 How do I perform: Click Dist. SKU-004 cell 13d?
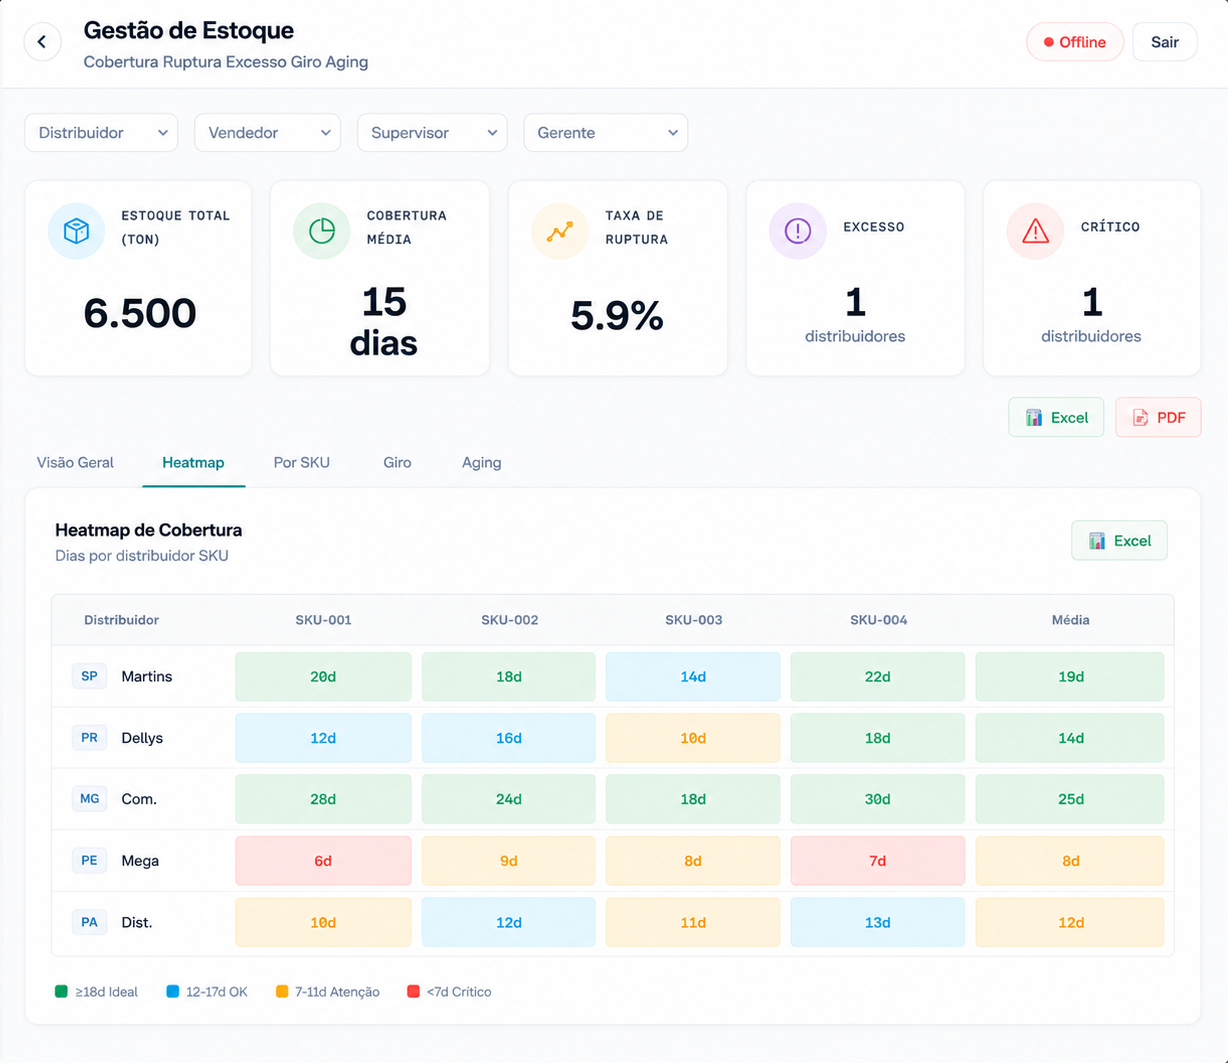(878, 922)
